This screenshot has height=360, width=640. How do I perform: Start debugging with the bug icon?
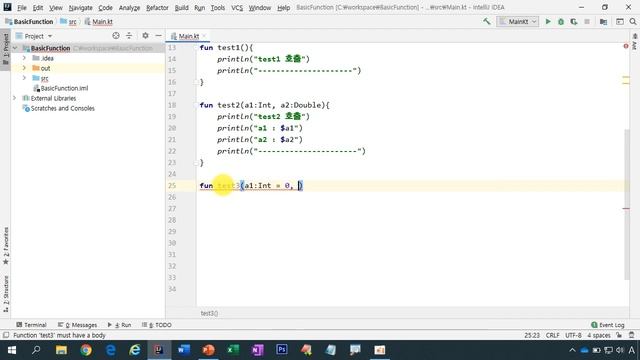(561, 22)
